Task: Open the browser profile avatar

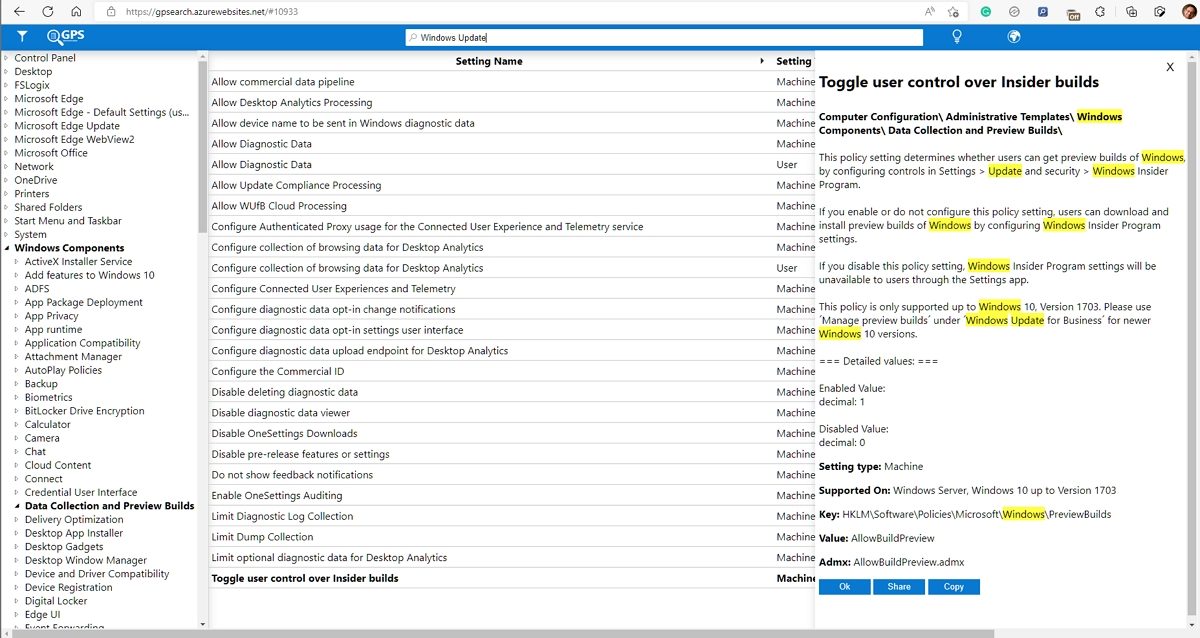Action: (x=1188, y=12)
